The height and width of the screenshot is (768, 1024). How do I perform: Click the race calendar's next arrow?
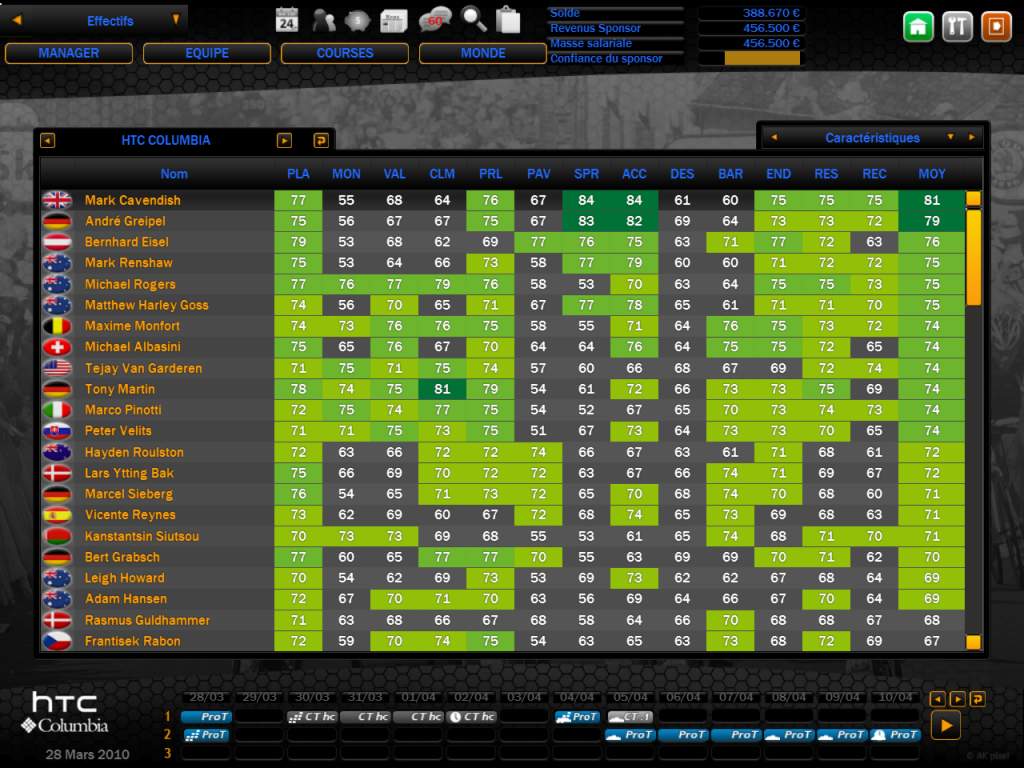[957, 699]
